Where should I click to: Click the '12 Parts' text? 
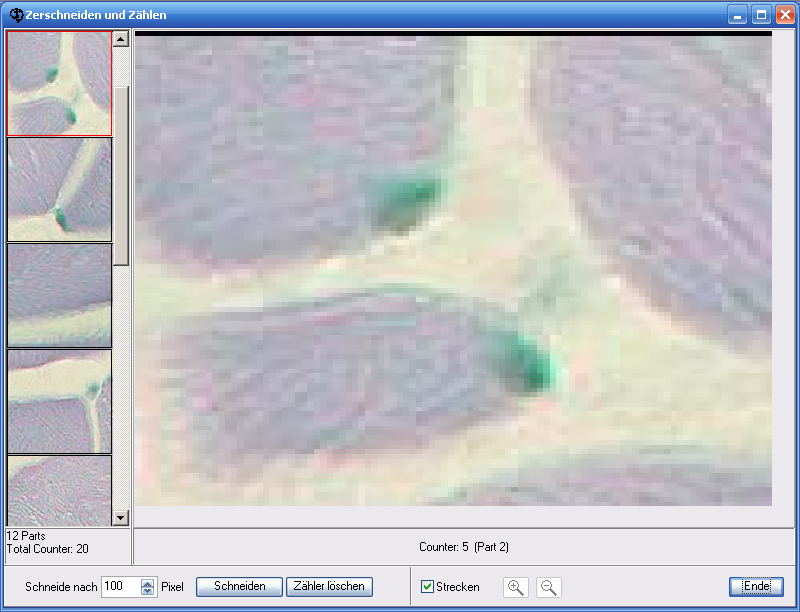click(26, 536)
